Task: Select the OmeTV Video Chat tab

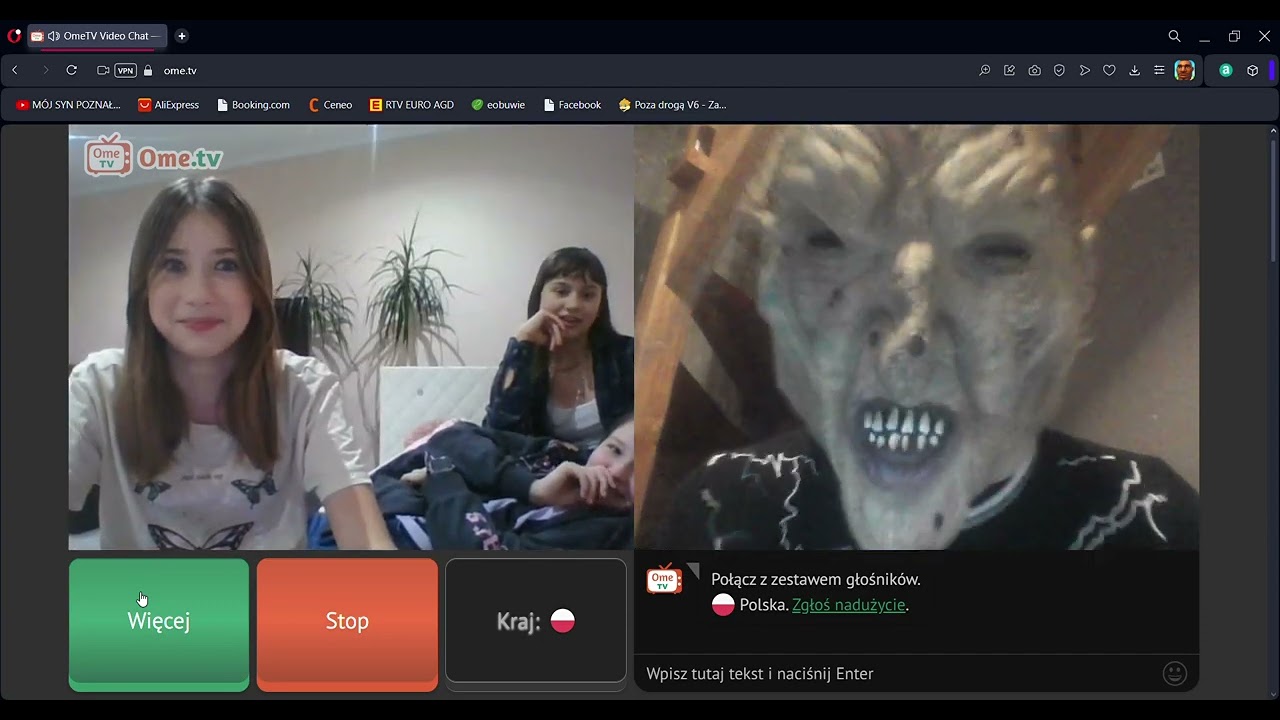Action: pyautogui.click(x=97, y=36)
